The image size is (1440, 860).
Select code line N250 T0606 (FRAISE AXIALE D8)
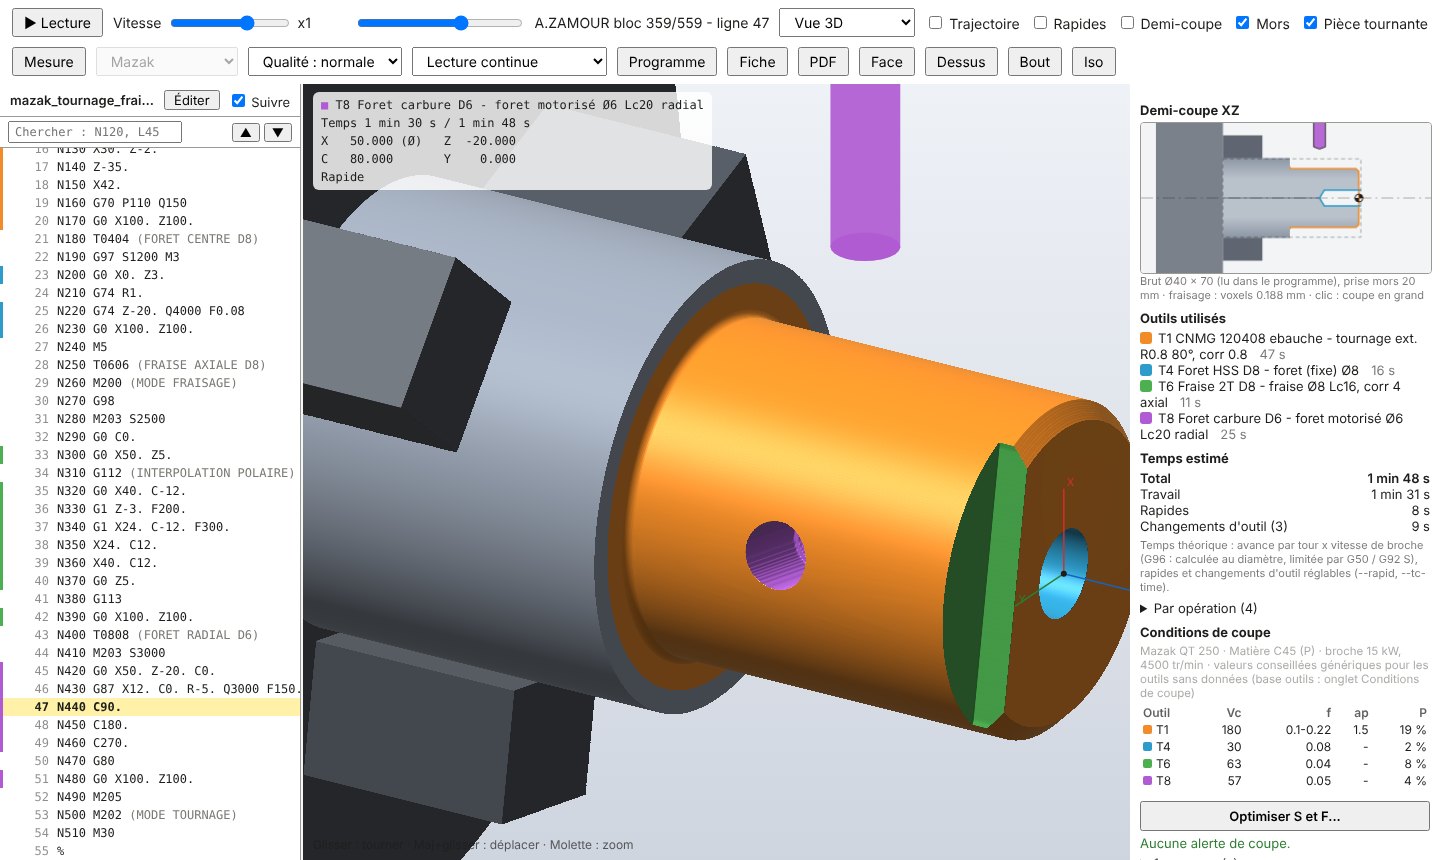pos(150,365)
